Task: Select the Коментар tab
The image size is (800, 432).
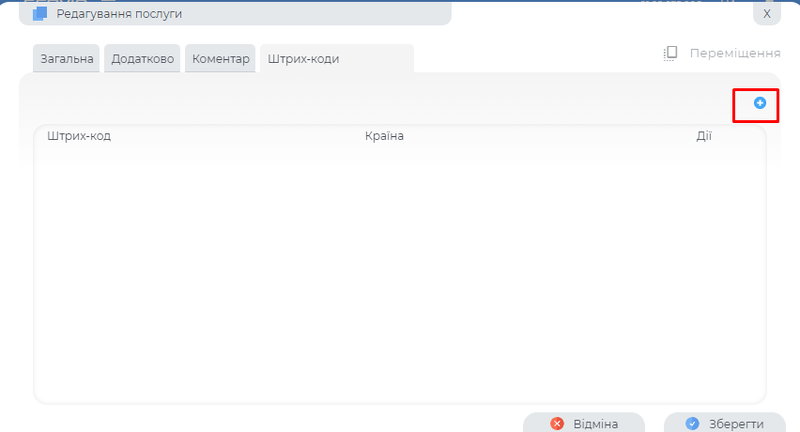Action: (x=220, y=59)
